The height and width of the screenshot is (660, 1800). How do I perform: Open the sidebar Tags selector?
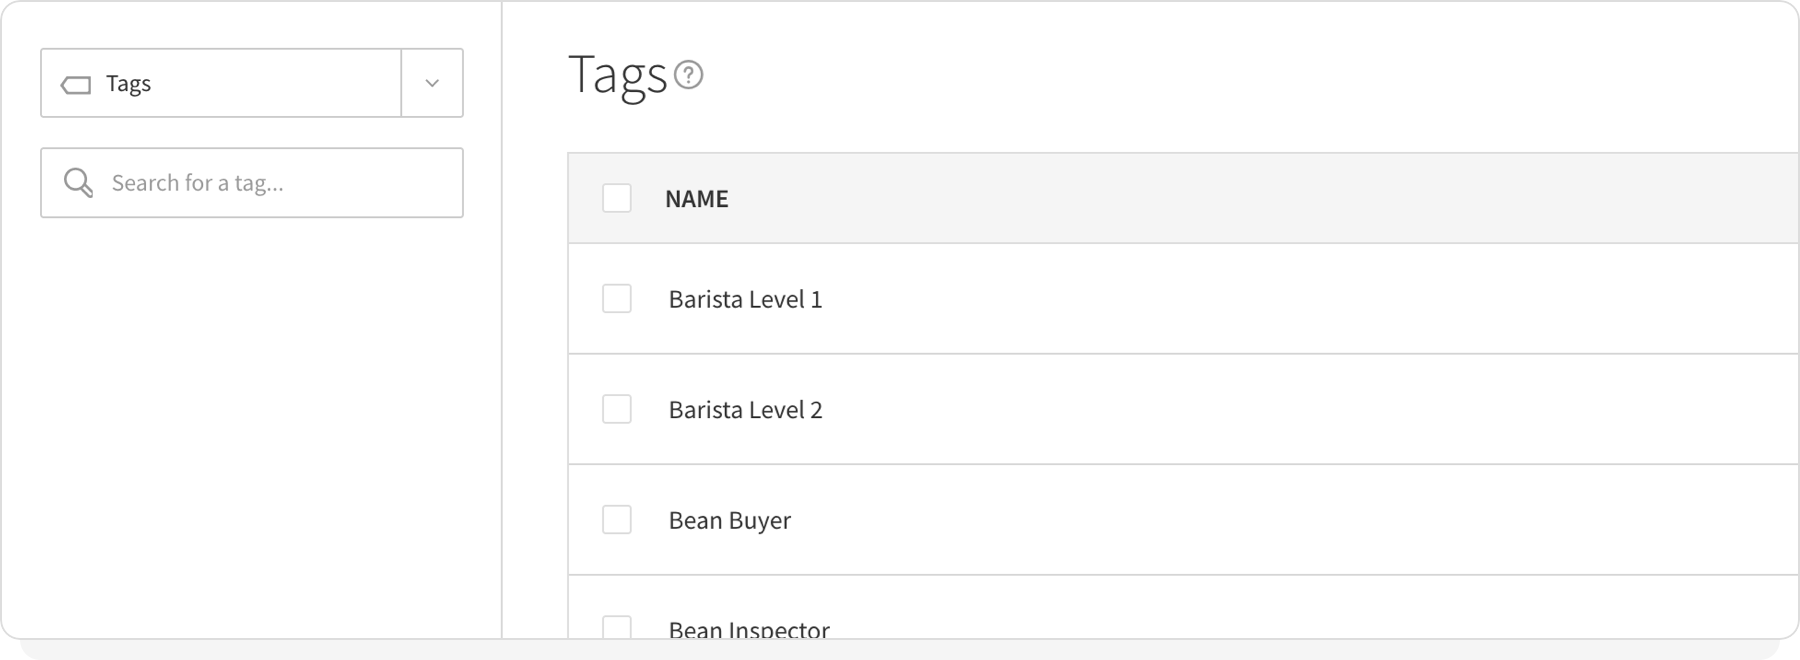[x=220, y=84]
